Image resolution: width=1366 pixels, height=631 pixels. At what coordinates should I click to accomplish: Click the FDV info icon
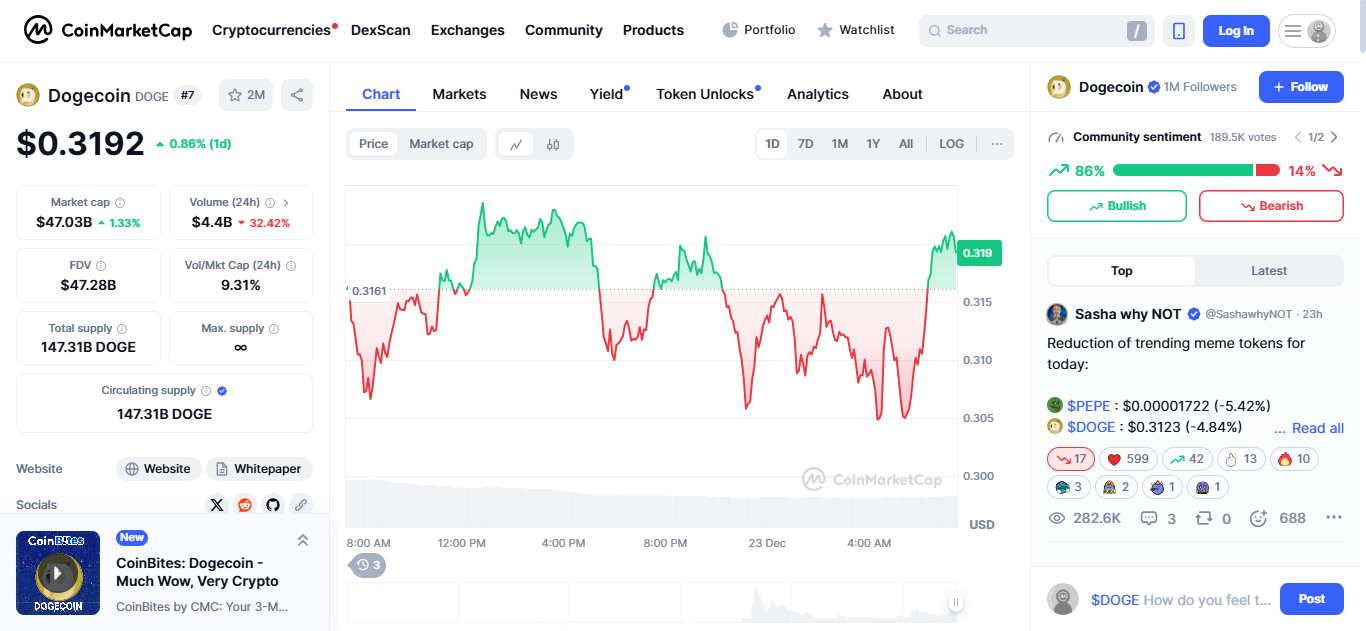click(x=101, y=265)
